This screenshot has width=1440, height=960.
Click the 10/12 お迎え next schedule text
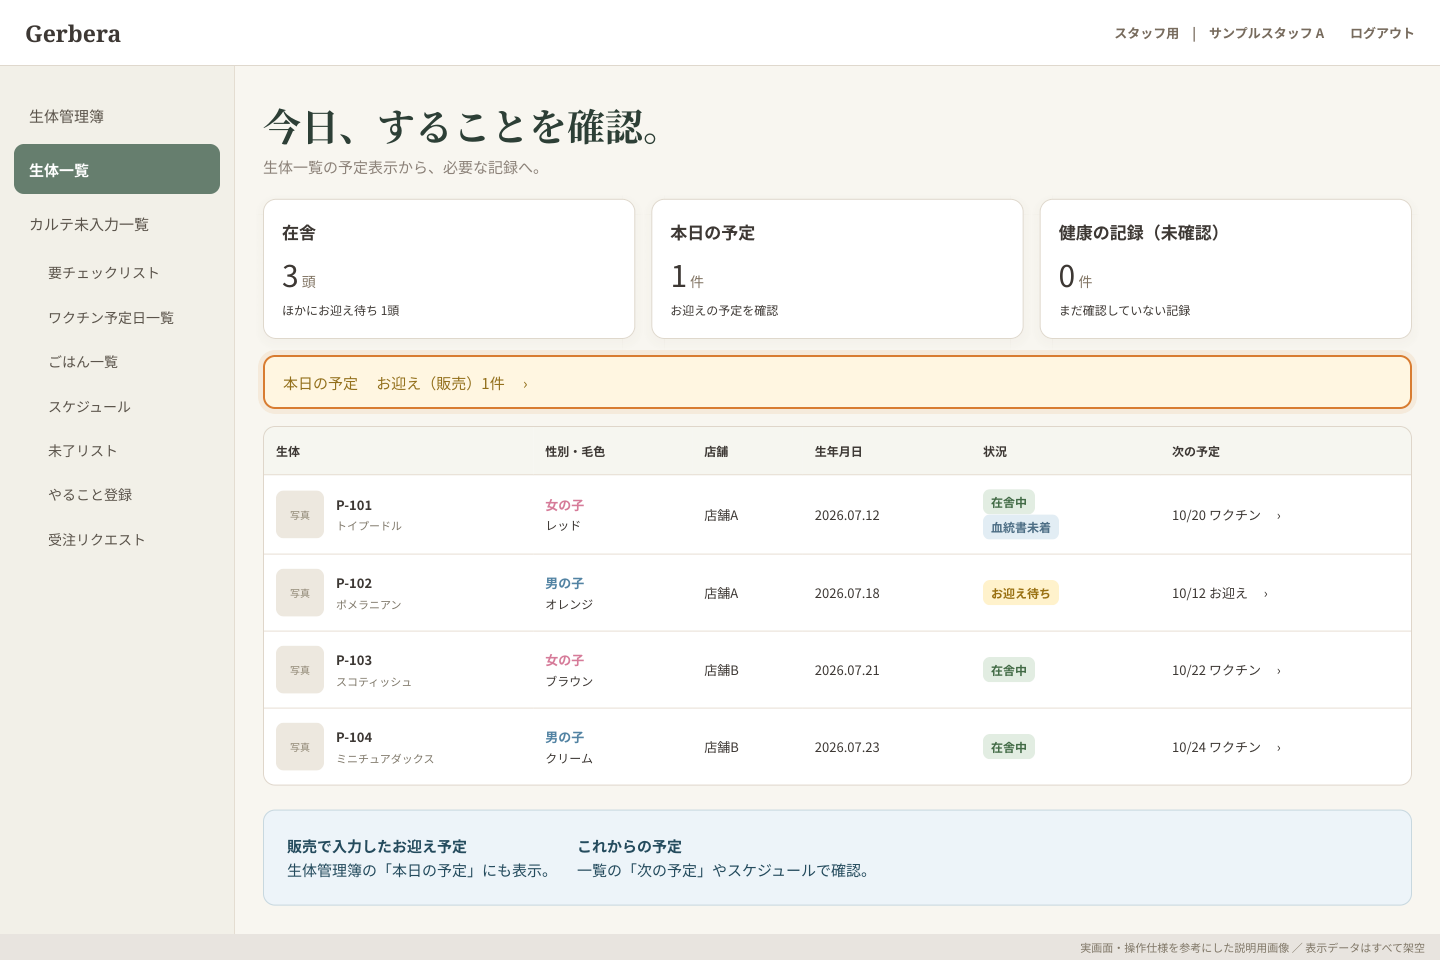1210,593
